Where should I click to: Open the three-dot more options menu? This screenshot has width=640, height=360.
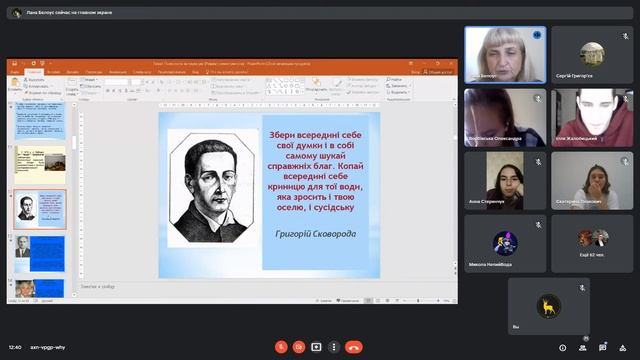[x=334, y=347]
